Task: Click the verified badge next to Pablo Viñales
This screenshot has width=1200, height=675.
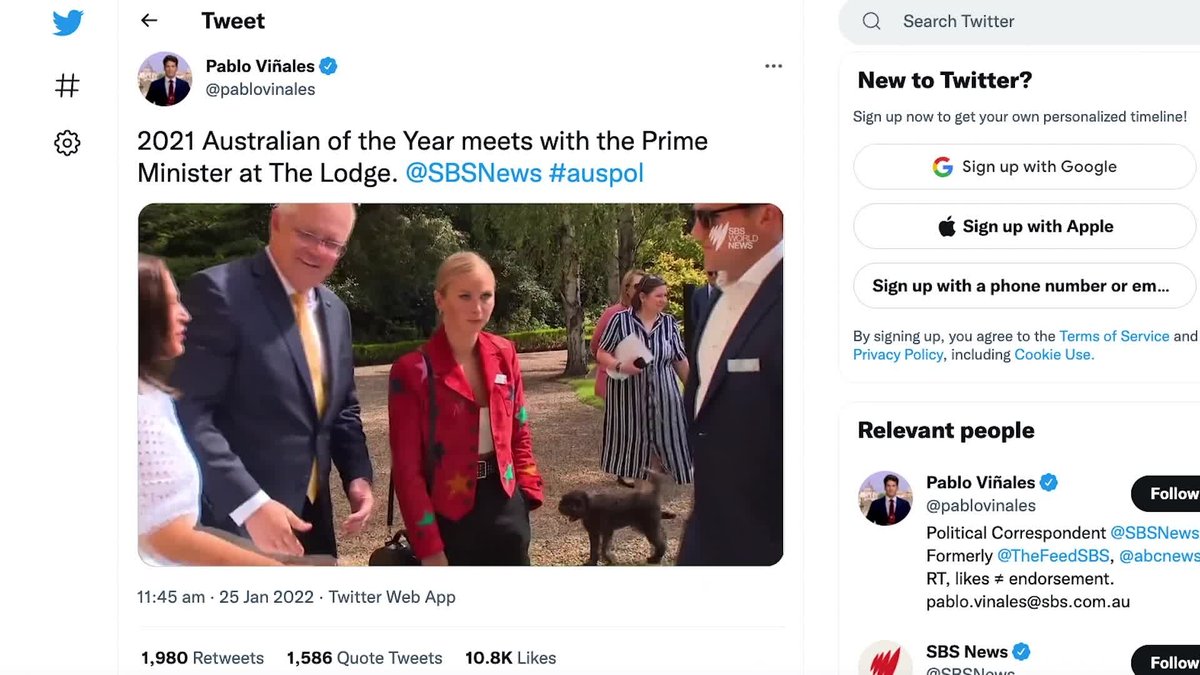Action: pyautogui.click(x=328, y=65)
